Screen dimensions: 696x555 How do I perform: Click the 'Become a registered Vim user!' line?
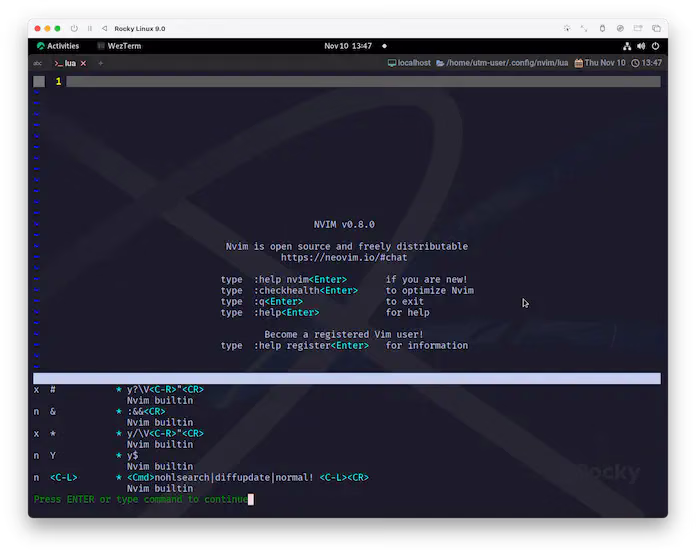pyautogui.click(x=344, y=334)
